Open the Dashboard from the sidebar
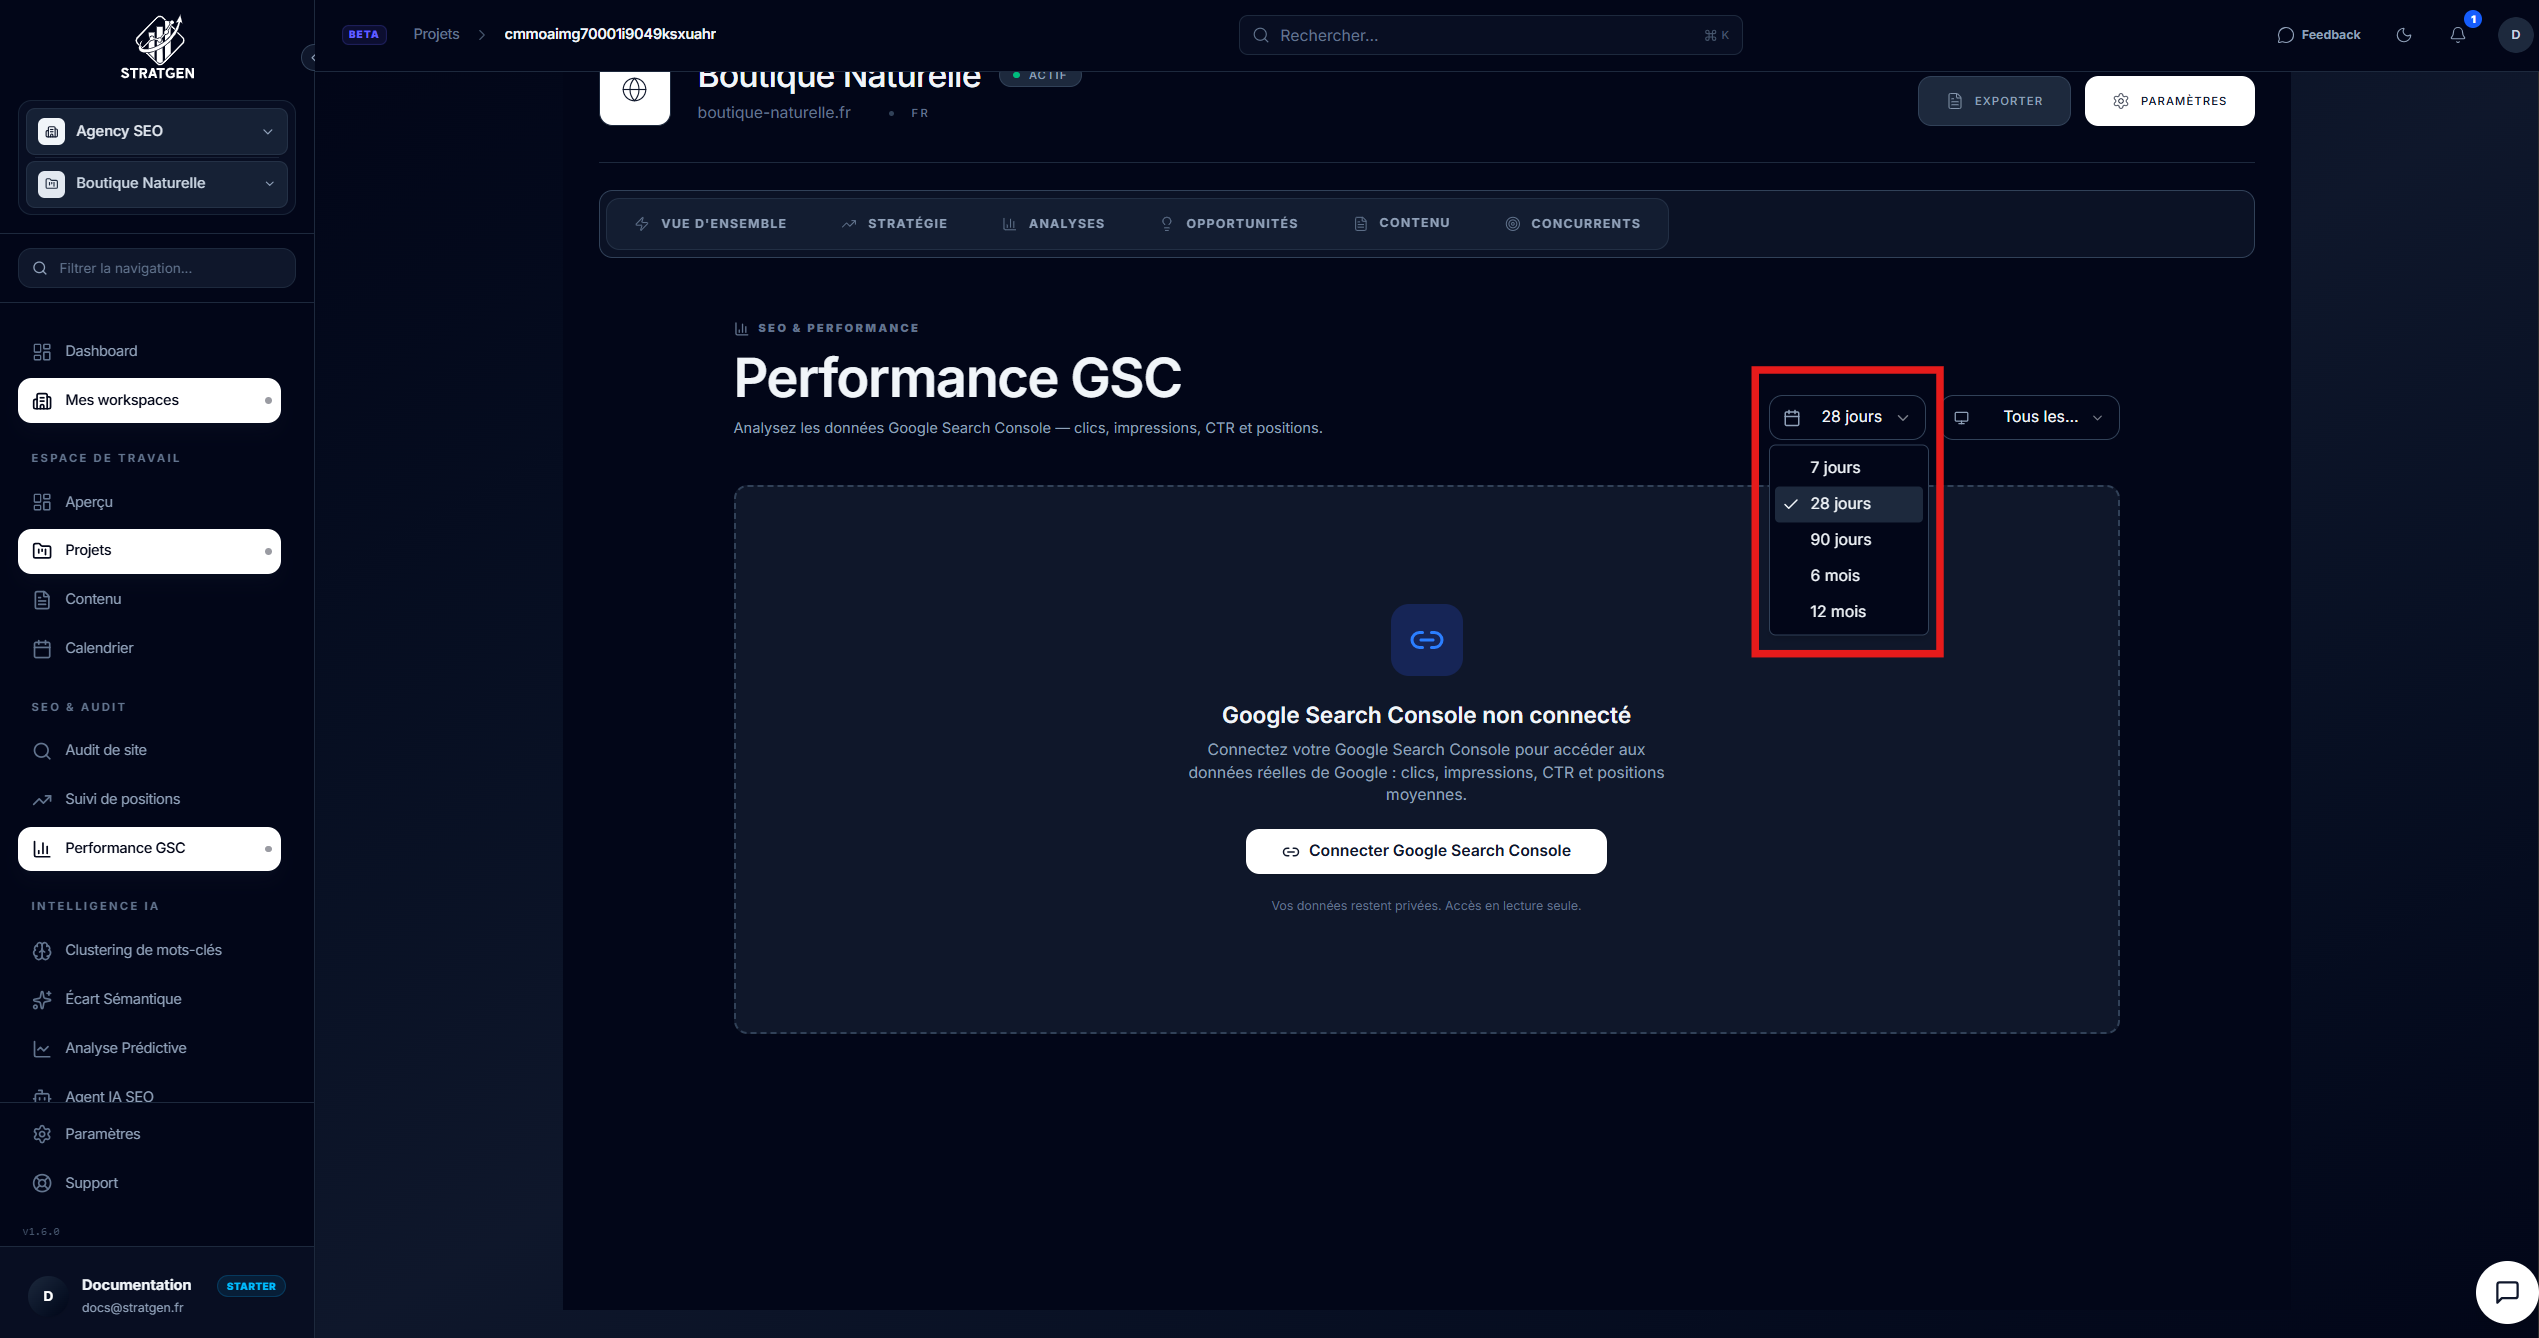2539x1338 pixels. [x=100, y=351]
